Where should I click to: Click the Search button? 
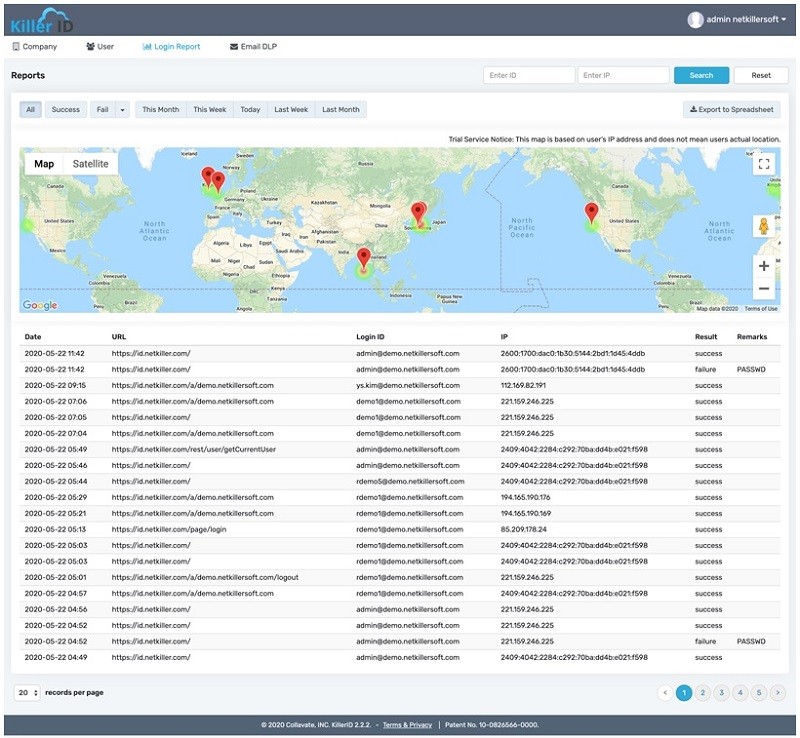tap(701, 75)
